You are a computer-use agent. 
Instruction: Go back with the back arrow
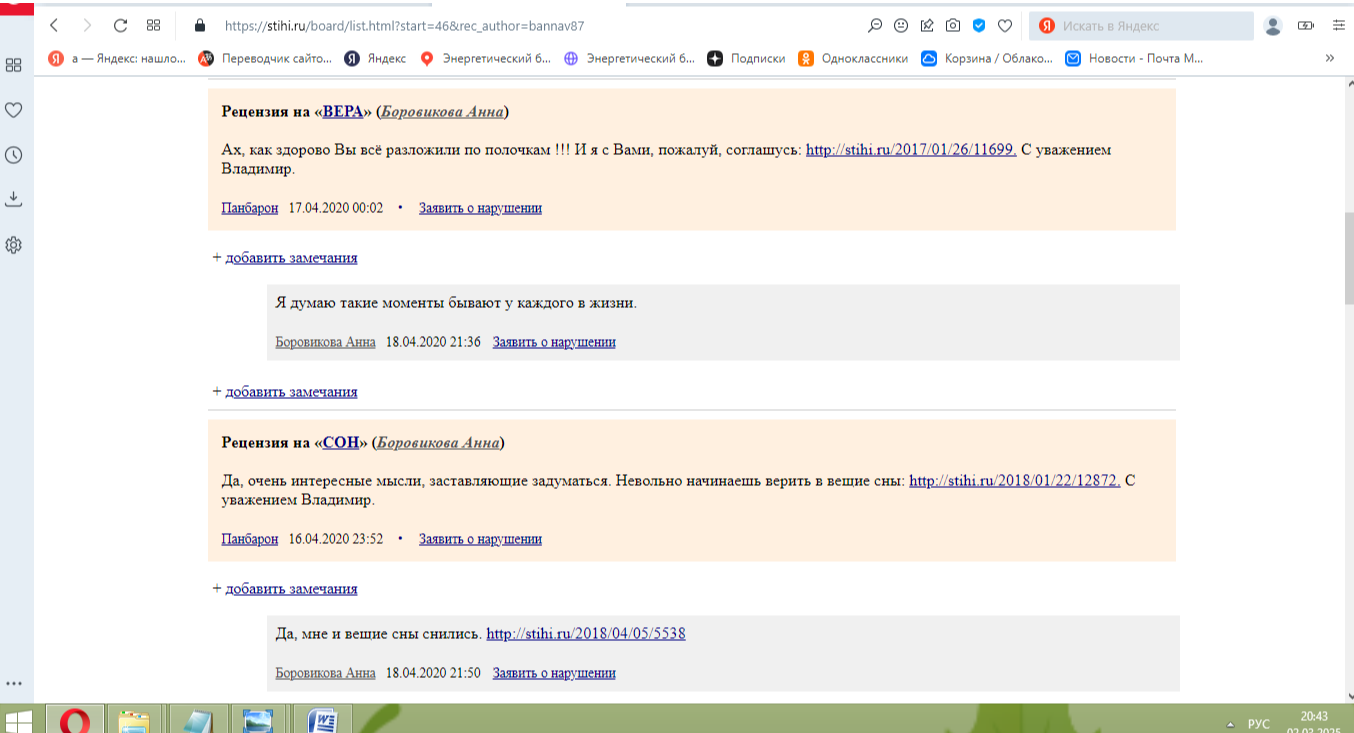coord(54,25)
